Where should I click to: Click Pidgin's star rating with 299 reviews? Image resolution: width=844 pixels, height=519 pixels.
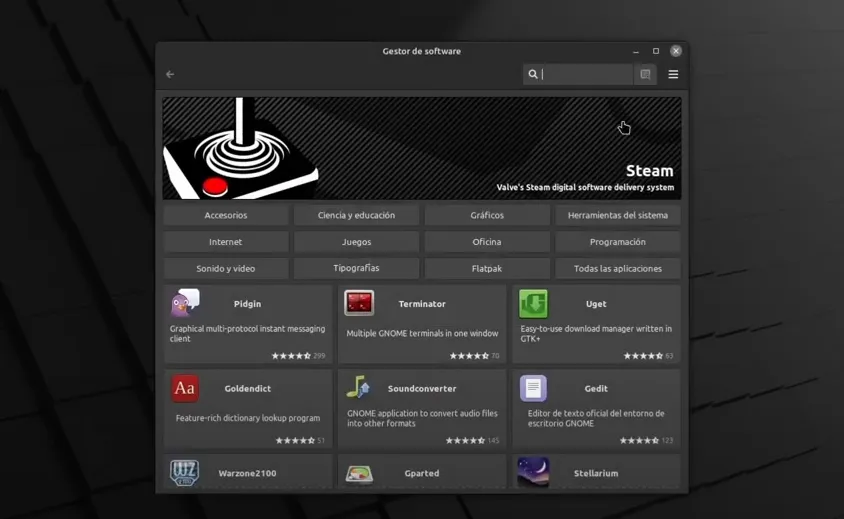tap(298, 356)
